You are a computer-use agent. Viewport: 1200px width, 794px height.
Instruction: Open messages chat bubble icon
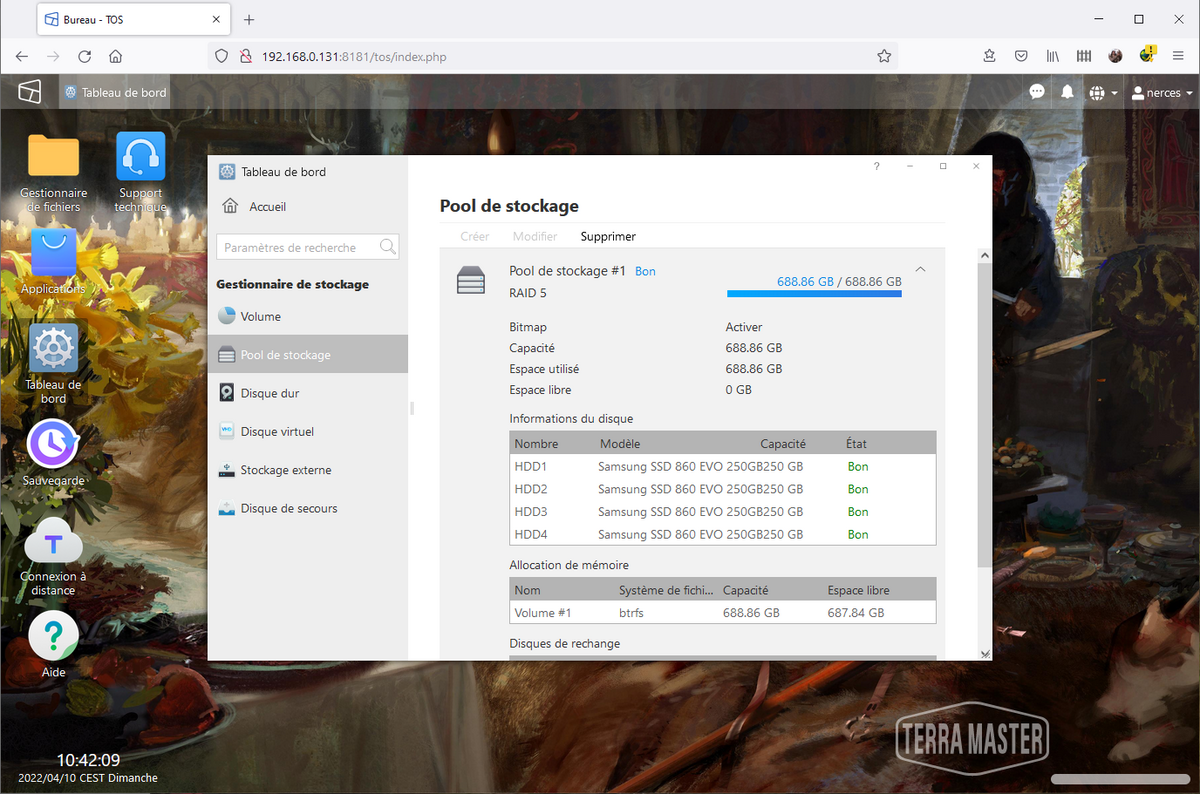click(x=1037, y=92)
